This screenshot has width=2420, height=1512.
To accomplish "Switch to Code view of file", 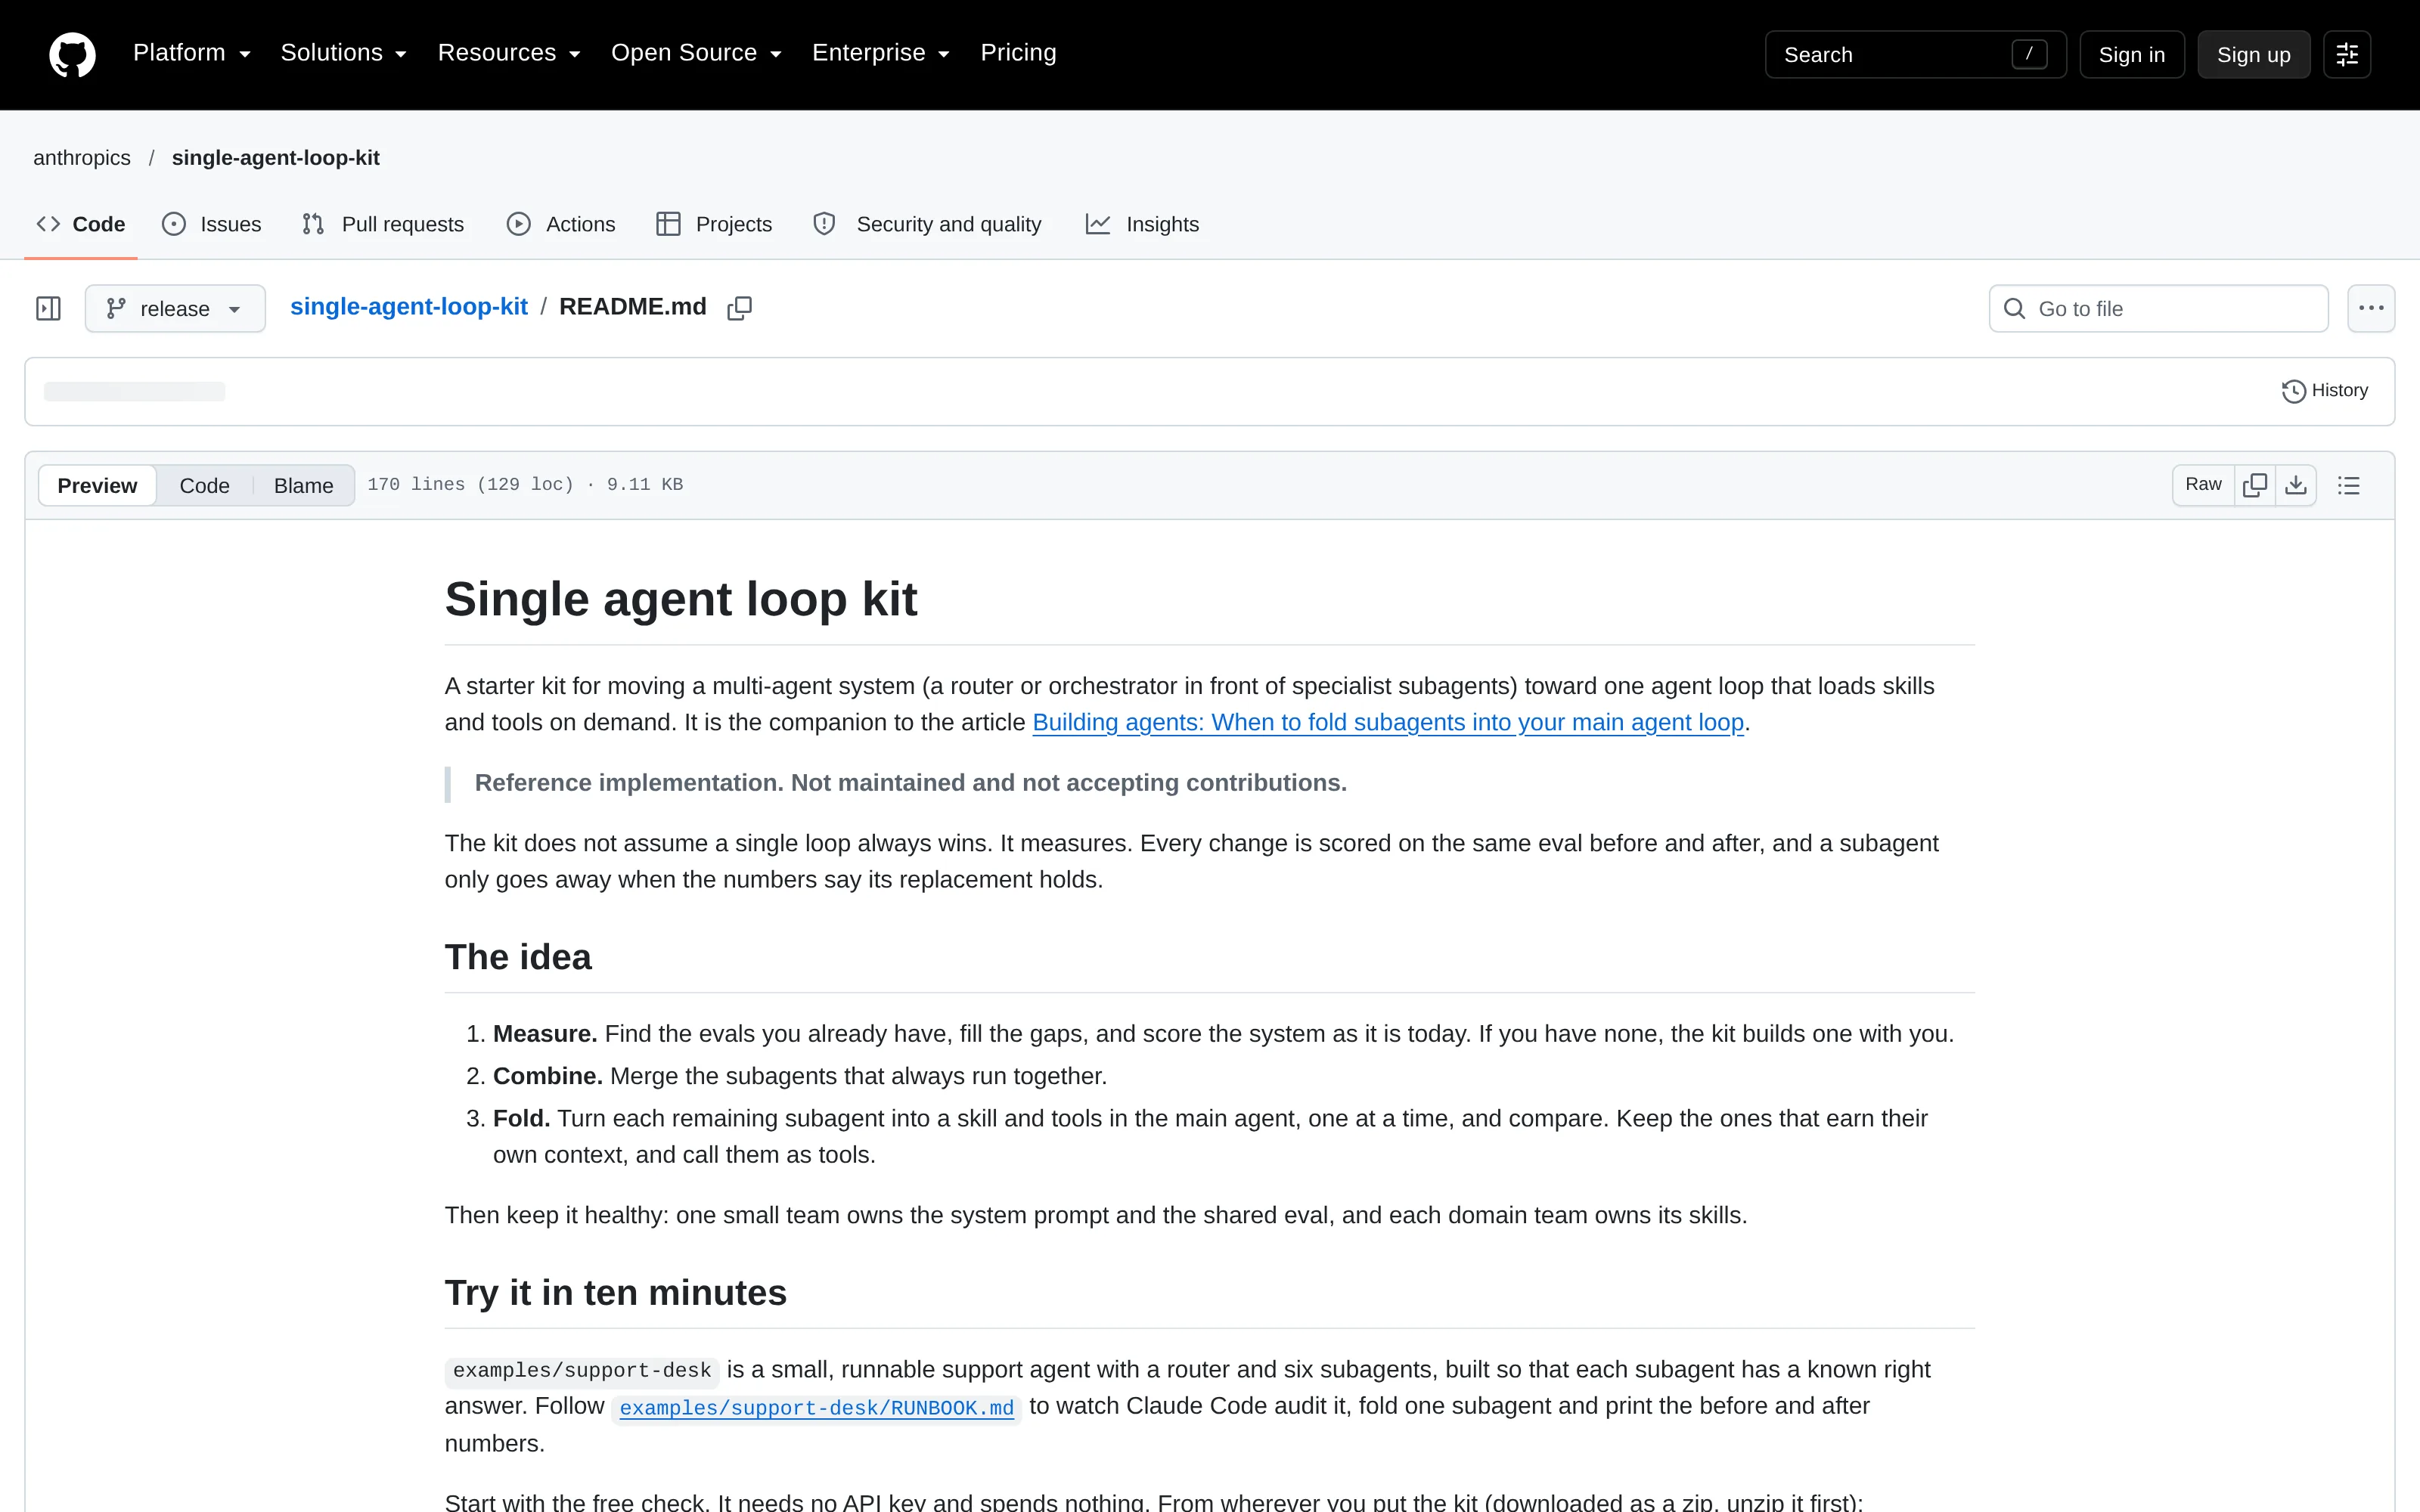I will [x=204, y=485].
